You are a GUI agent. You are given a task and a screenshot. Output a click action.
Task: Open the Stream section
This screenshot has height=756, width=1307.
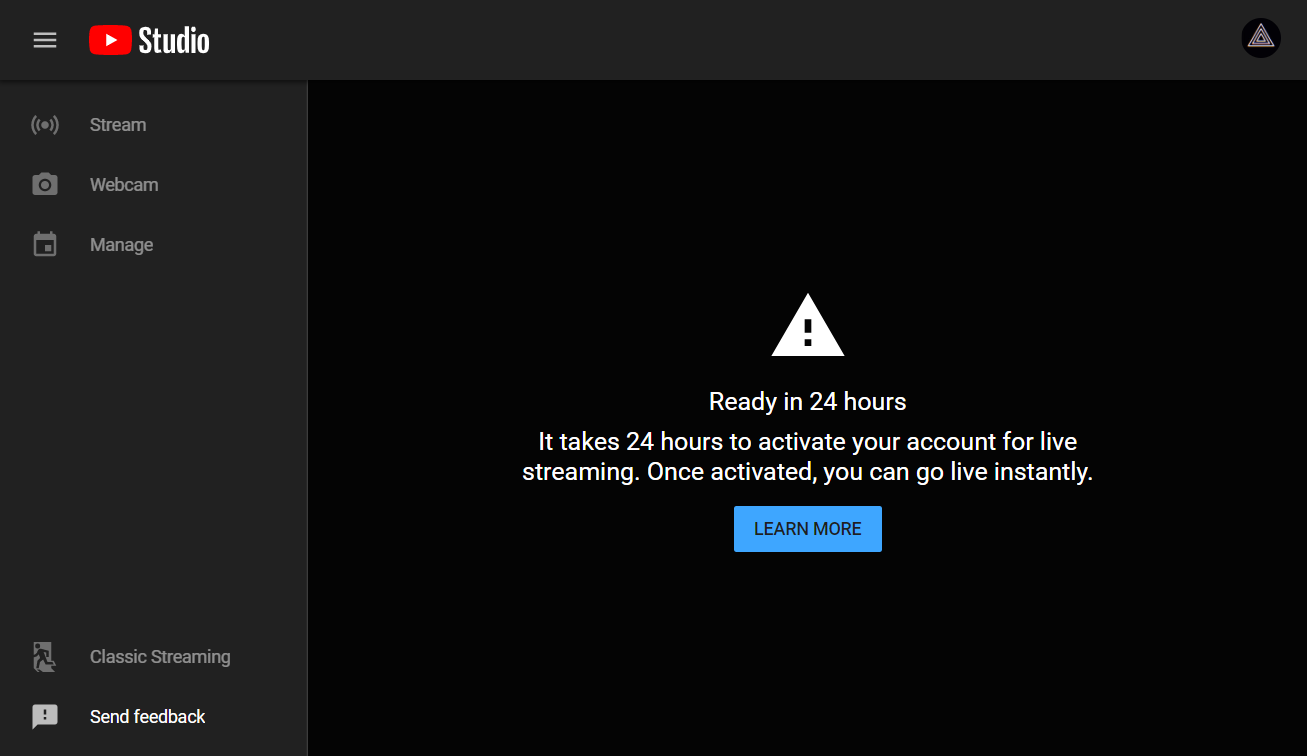(x=117, y=124)
